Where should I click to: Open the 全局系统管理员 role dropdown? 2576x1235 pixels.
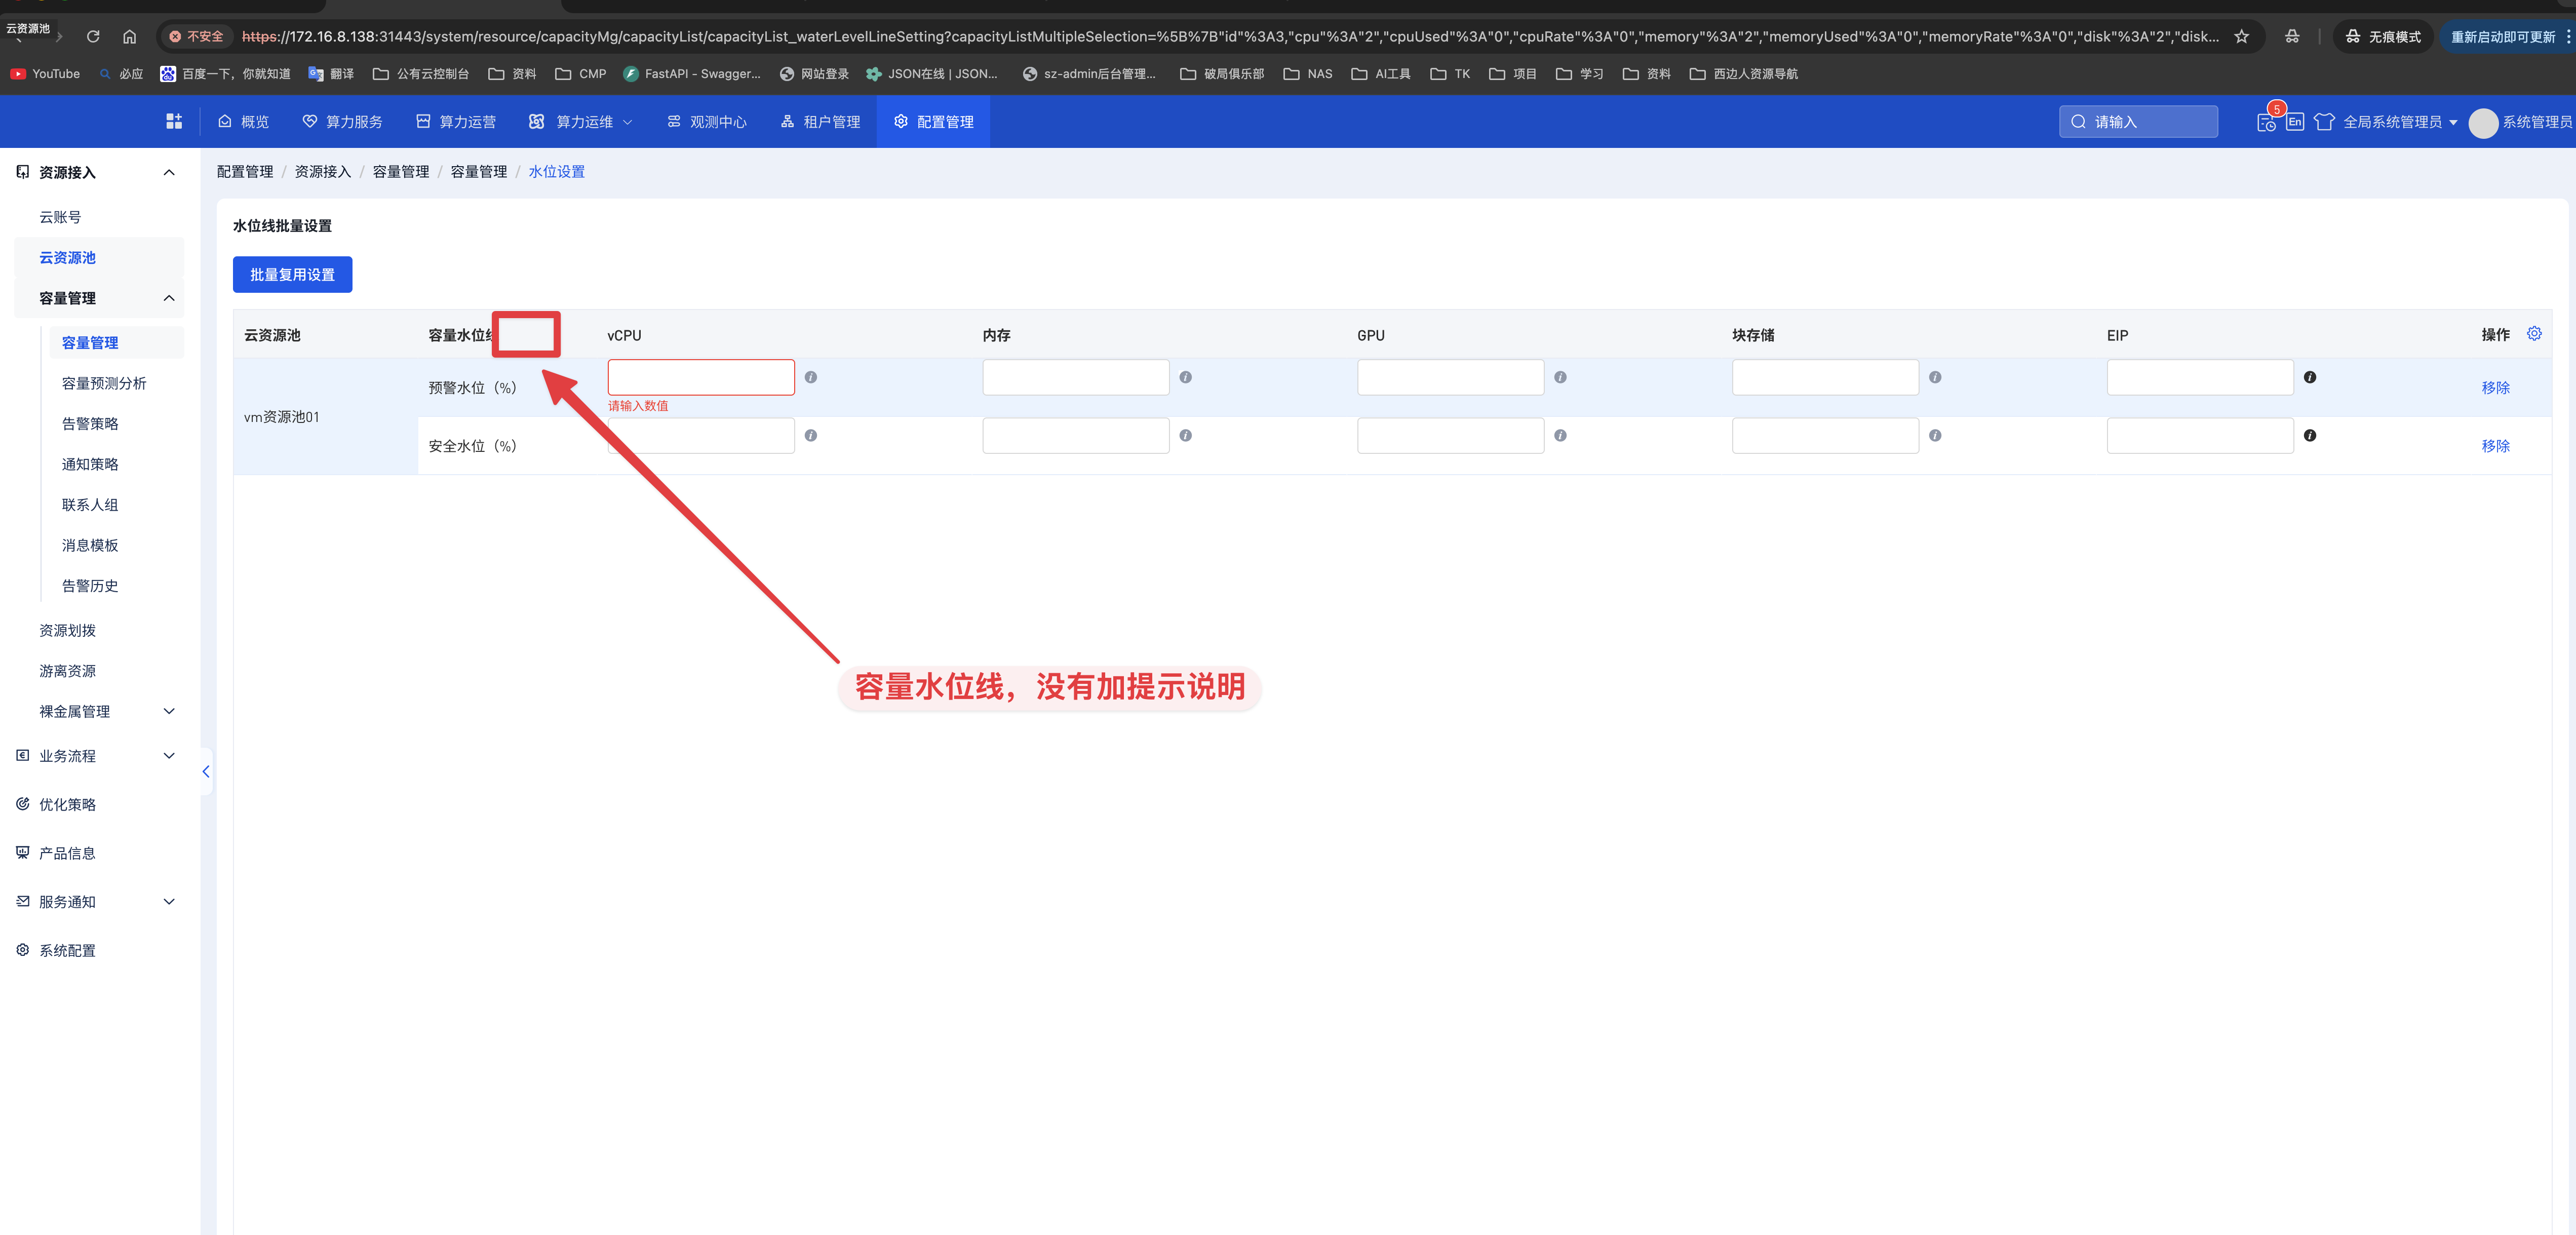[2399, 122]
